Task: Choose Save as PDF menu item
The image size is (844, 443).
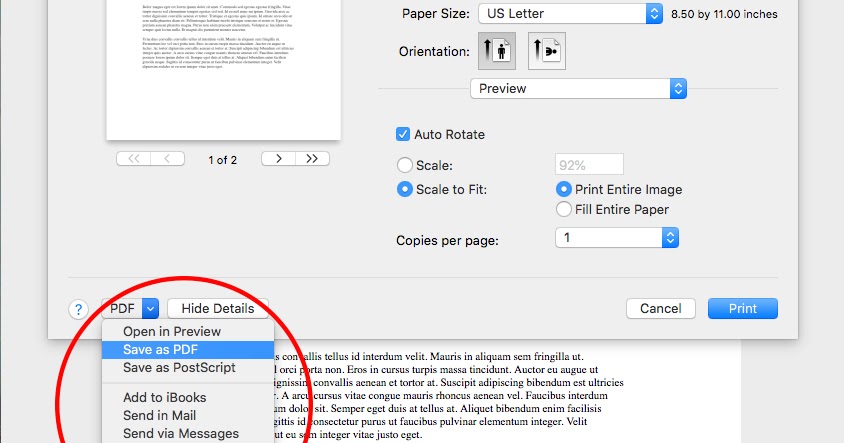Action: [188, 350]
